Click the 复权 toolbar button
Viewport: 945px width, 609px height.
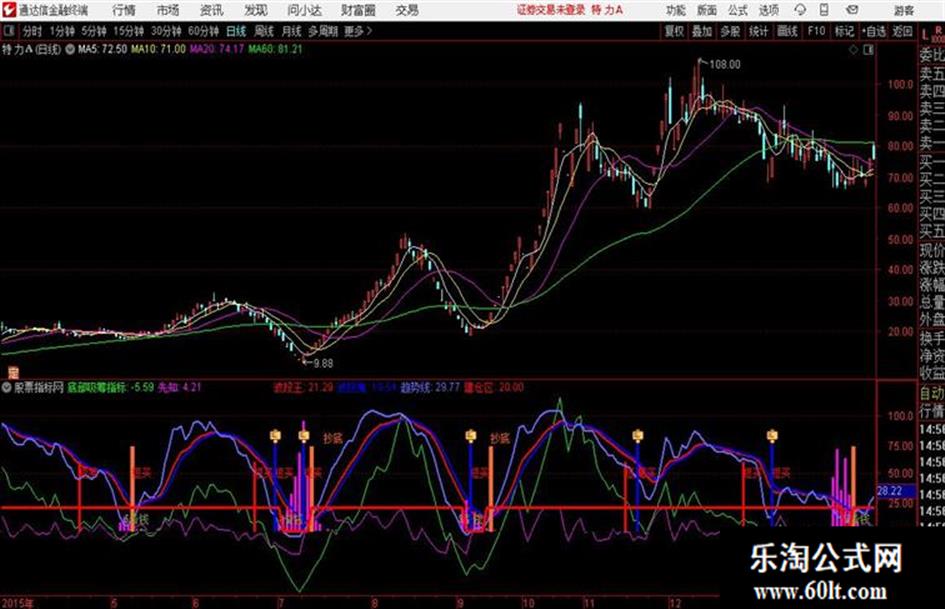674,31
